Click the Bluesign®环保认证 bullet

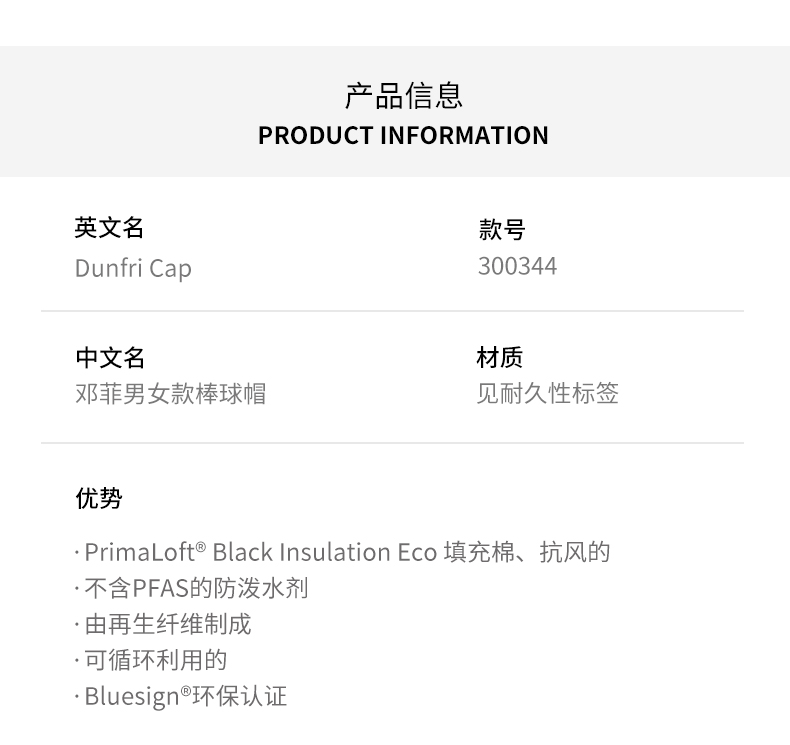pyautogui.click(x=186, y=696)
